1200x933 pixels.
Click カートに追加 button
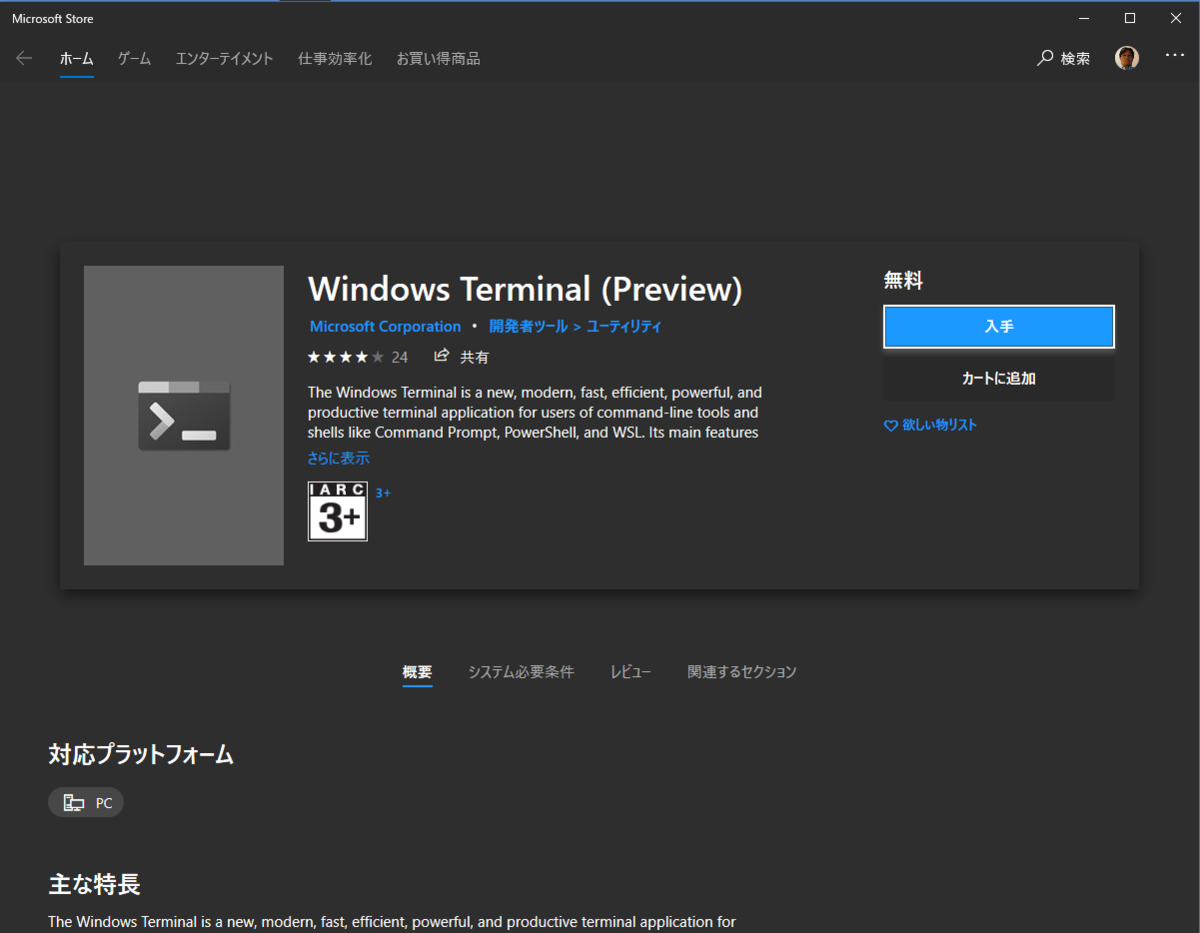[x=999, y=379]
